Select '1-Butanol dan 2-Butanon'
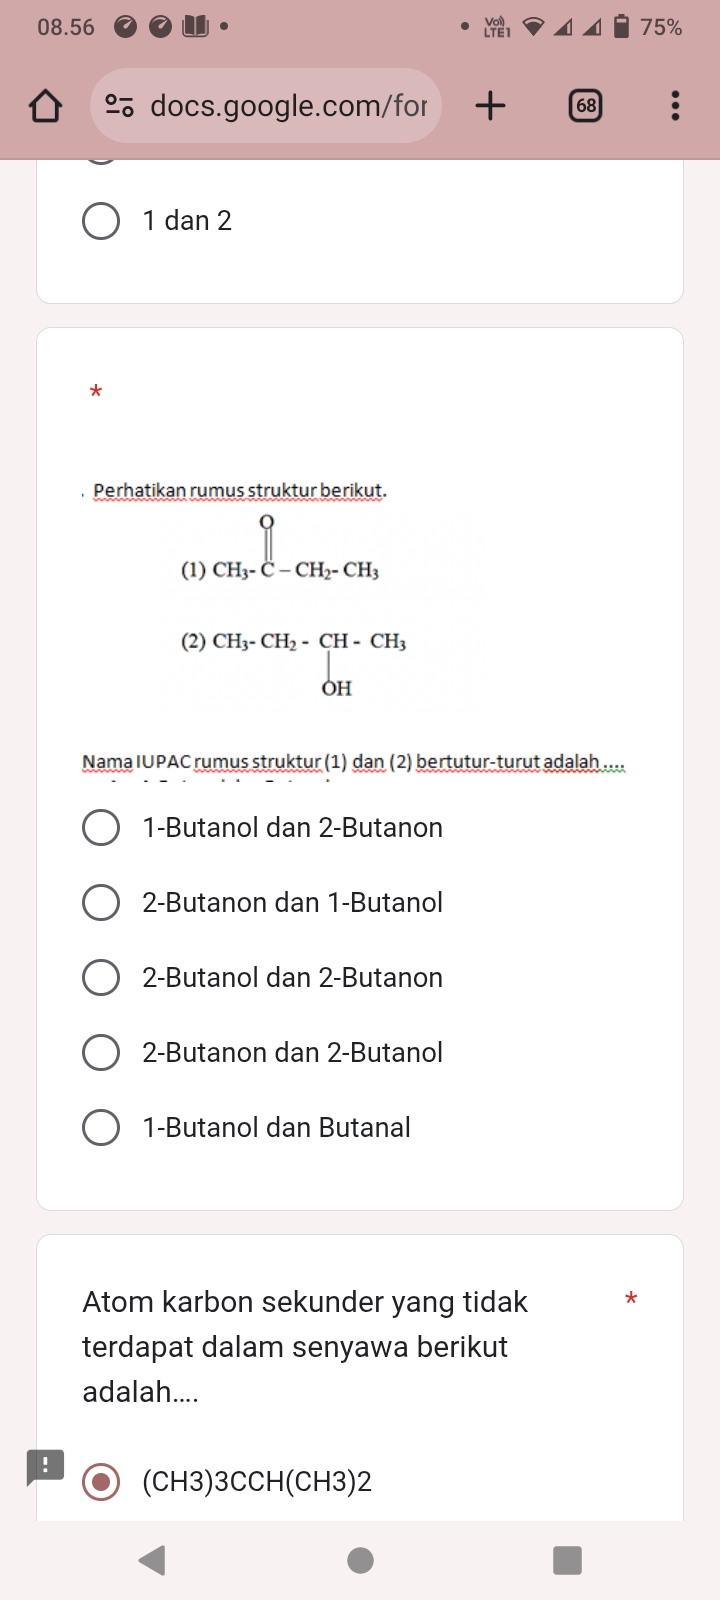The height and width of the screenshot is (1600, 720). point(101,827)
